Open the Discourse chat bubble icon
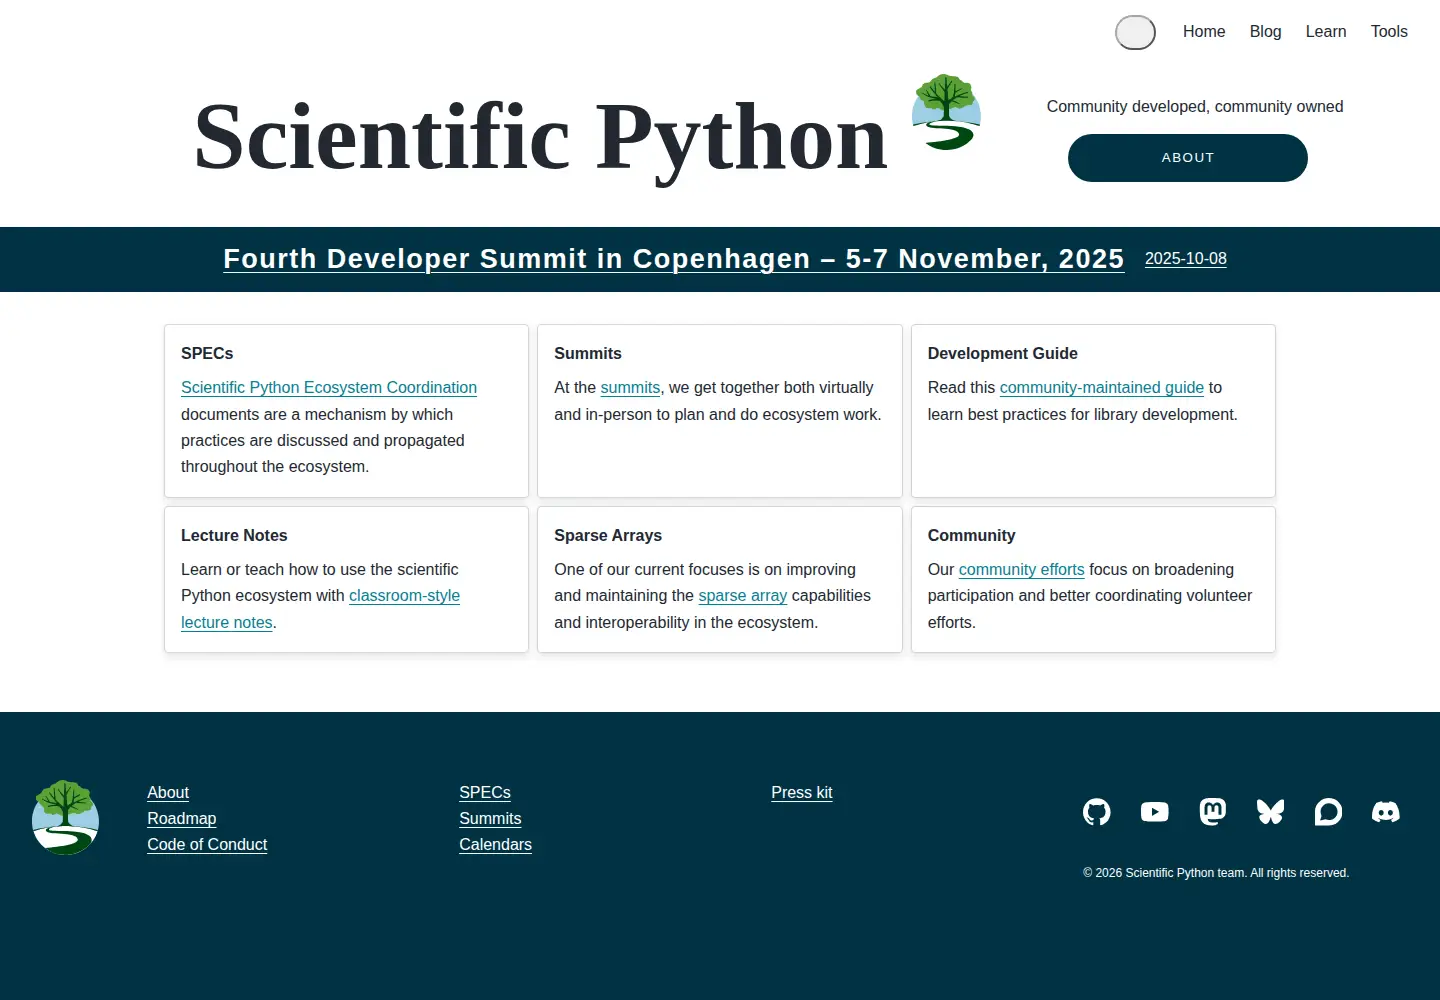Screen dimensions: 1440x1000 (x=1328, y=812)
